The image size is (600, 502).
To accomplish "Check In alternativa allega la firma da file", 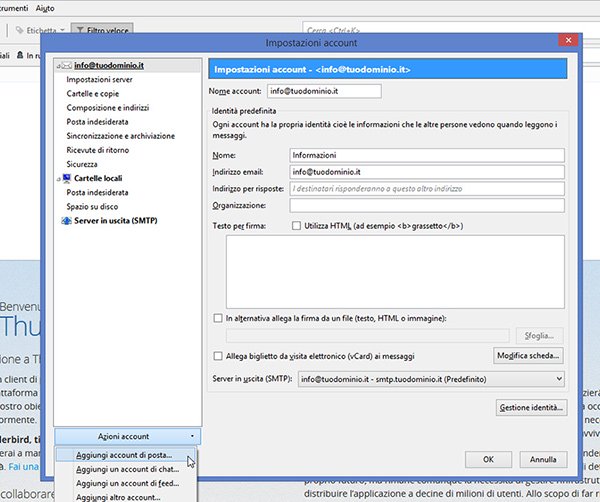I will coord(218,318).
